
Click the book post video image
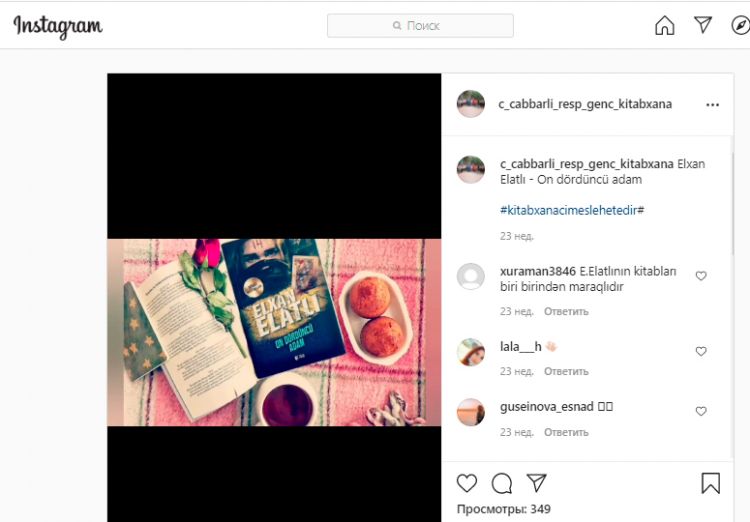[x=274, y=333]
